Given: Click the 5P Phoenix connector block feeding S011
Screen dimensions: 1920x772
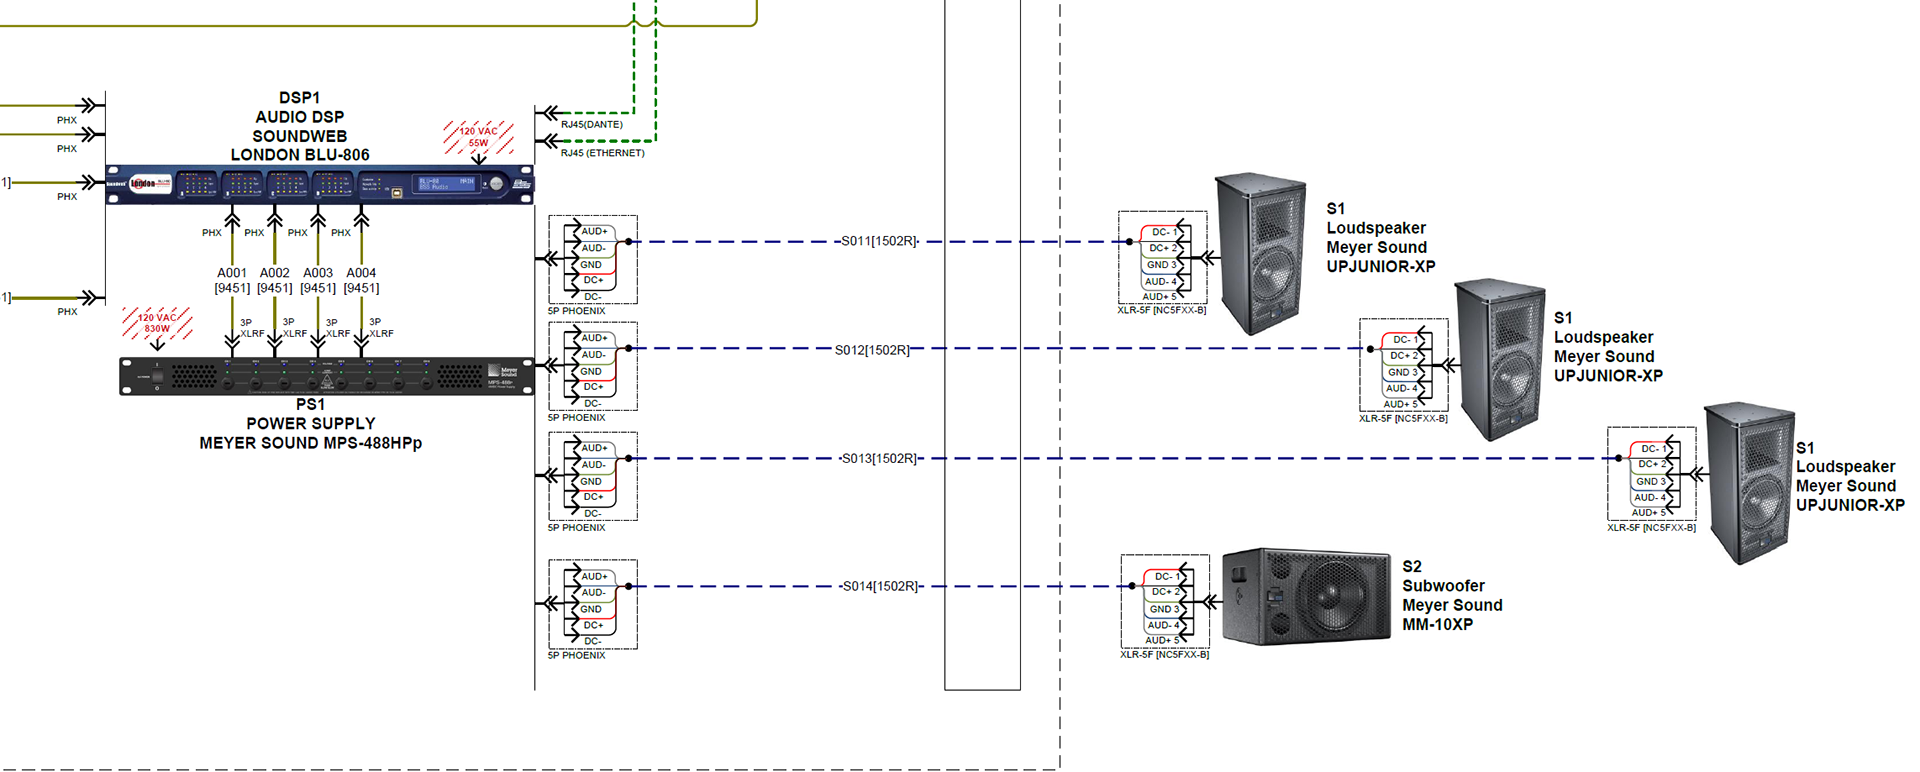Looking at the screenshot, I should (x=593, y=259).
